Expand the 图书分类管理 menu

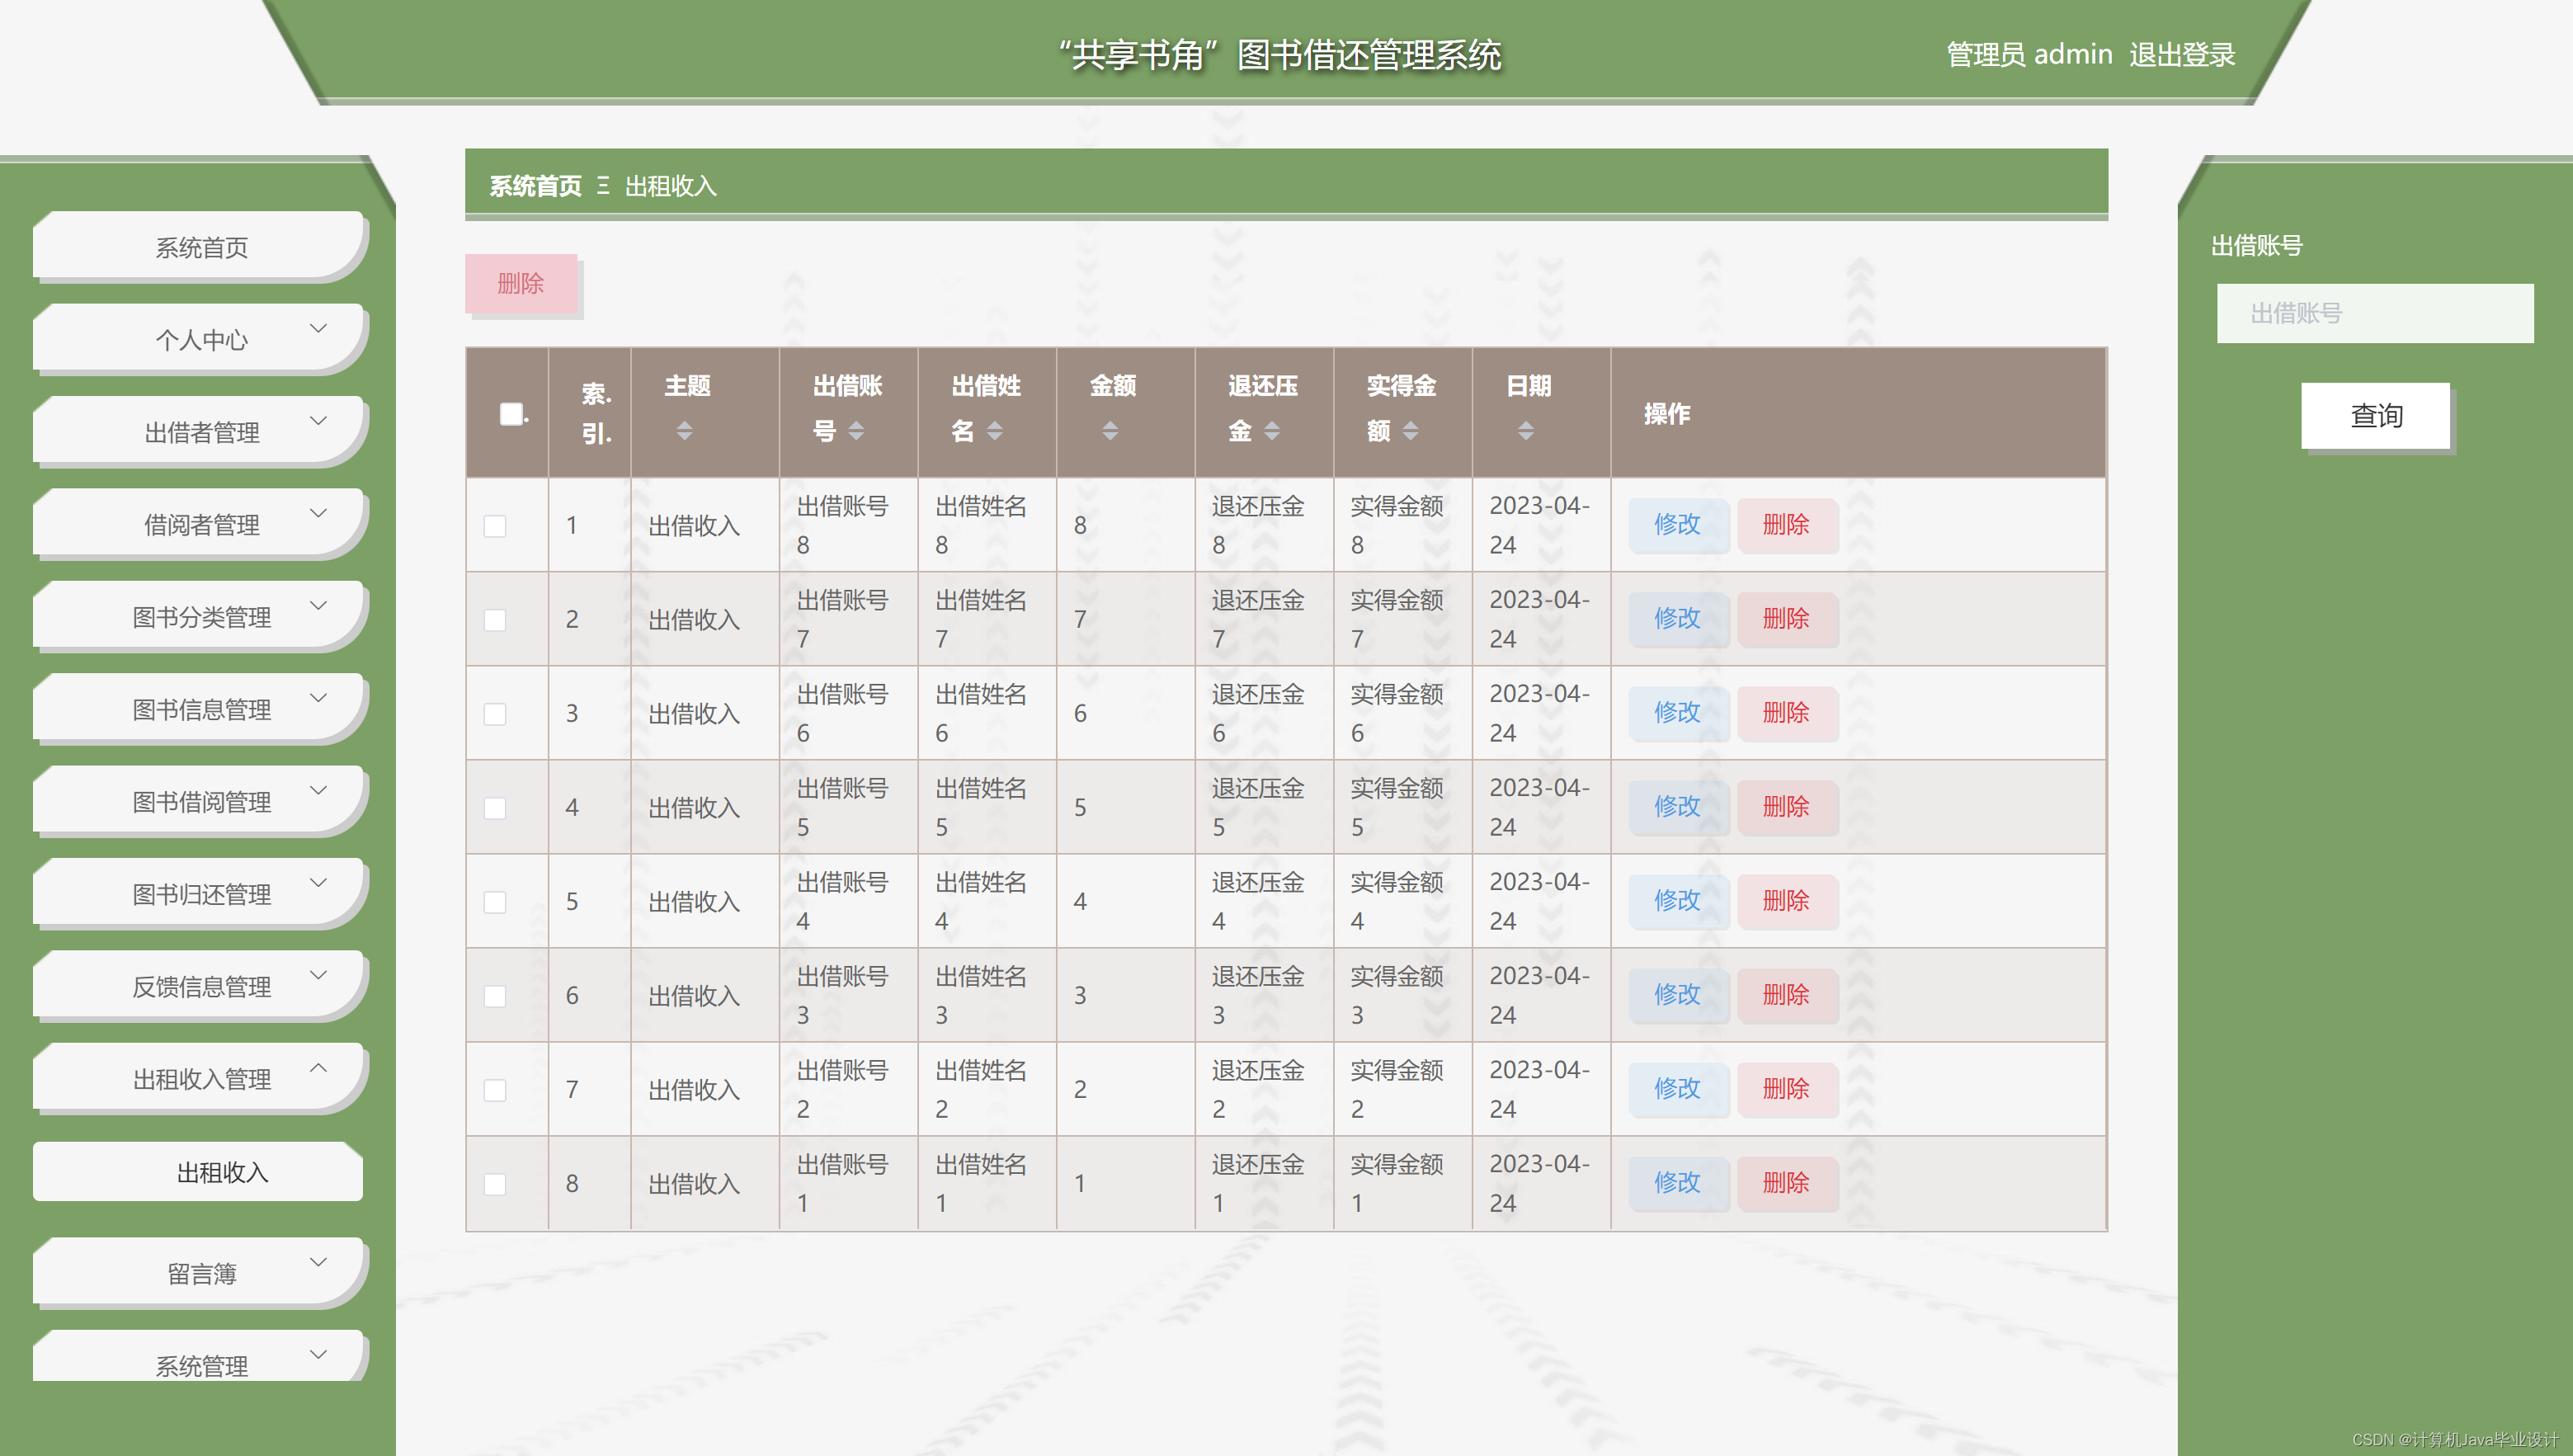coord(201,617)
